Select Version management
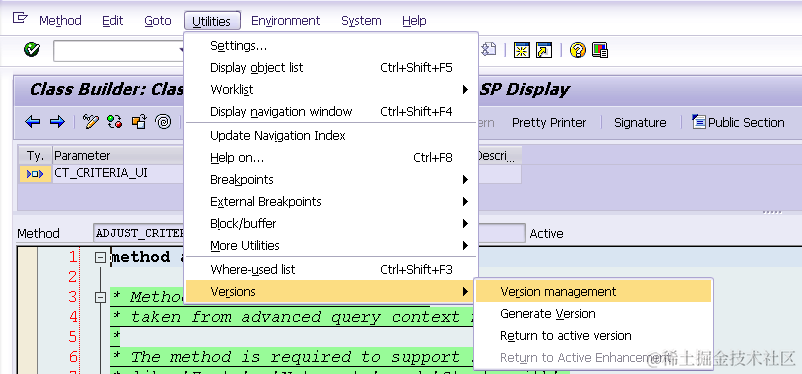Screen dimensions: 802x374 pyautogui.click(x=593, y=292)
